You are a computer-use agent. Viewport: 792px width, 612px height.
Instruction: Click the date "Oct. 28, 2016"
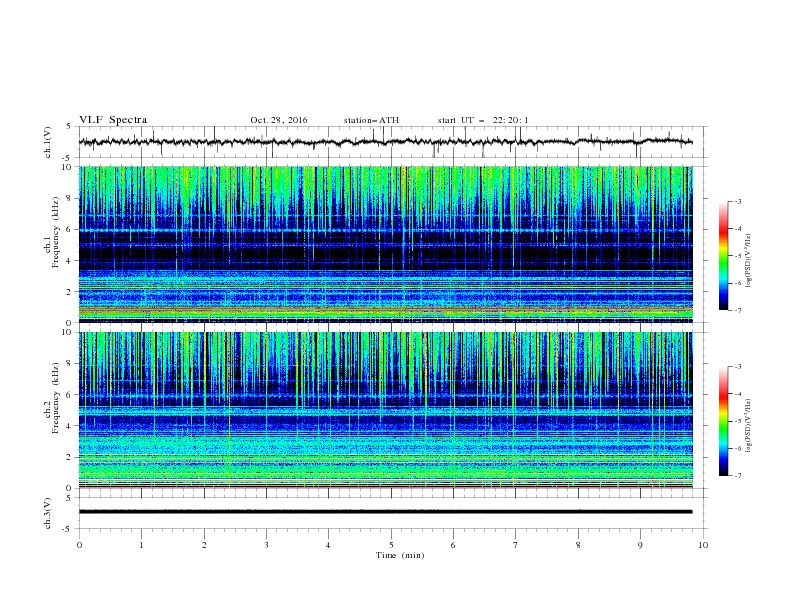pos(279,120)
